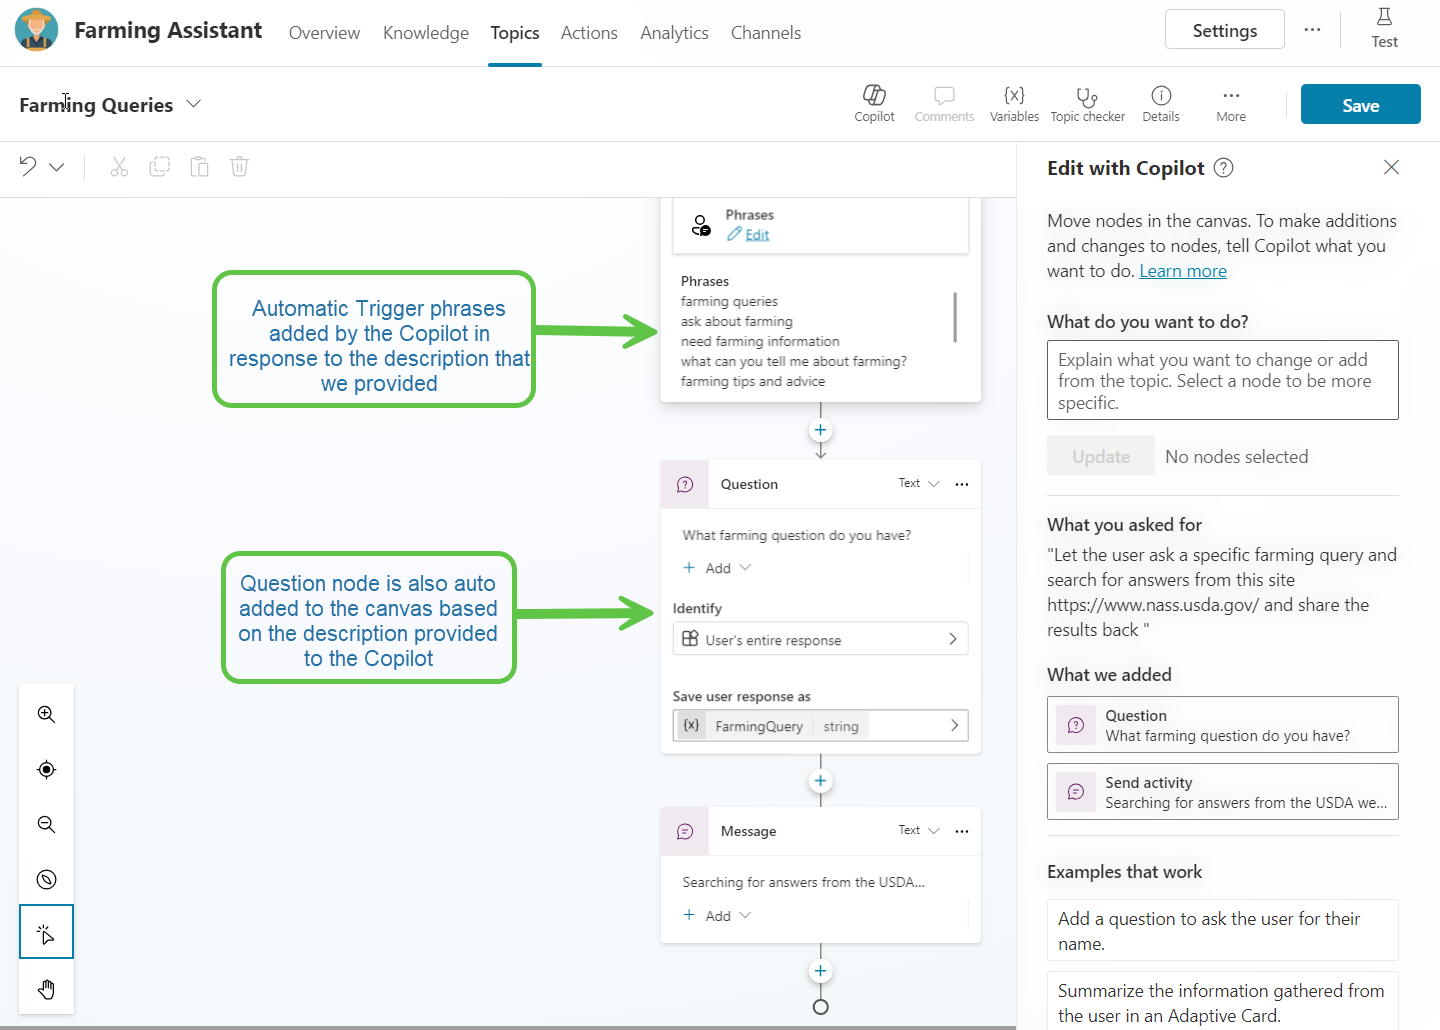Open the Copilot editing panel icon
This screenshot has height=1030, width=1440.
click(874, 103)
